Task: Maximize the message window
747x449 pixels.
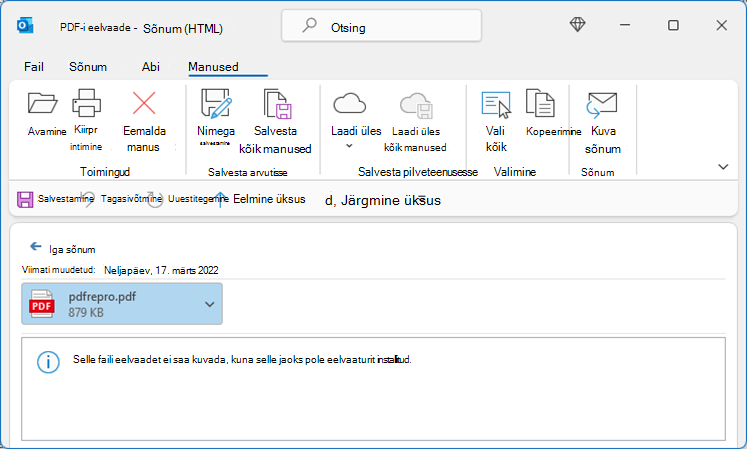Action: tap(673, 25)
